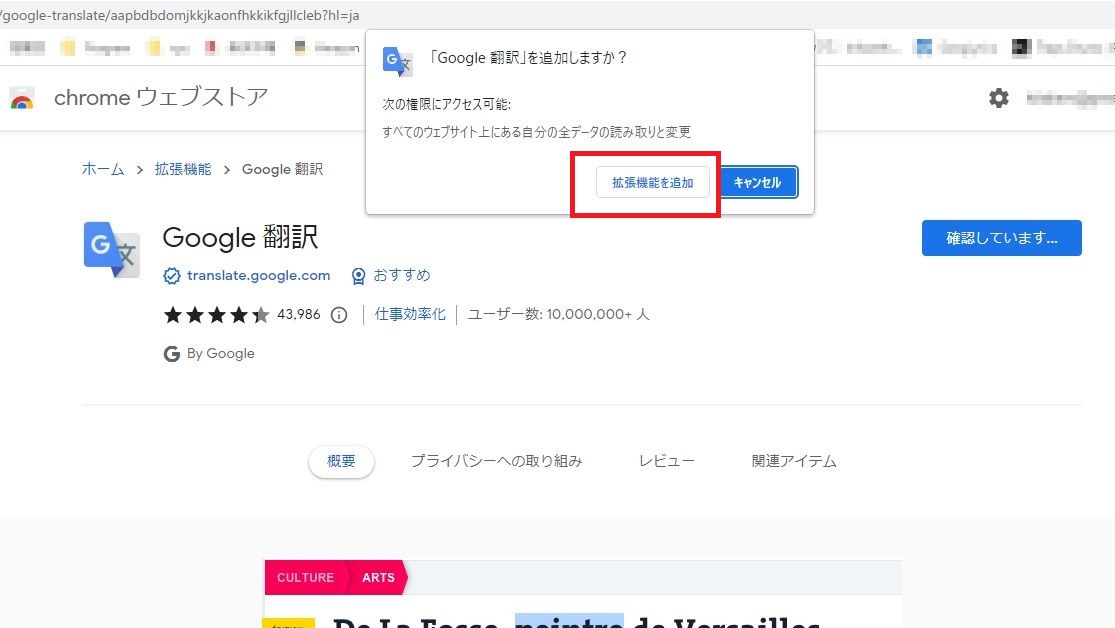The height and width of the screenshot is (628, 1115).
Task: Click the large Google 翻訳 extension icon
Action: 111,249
